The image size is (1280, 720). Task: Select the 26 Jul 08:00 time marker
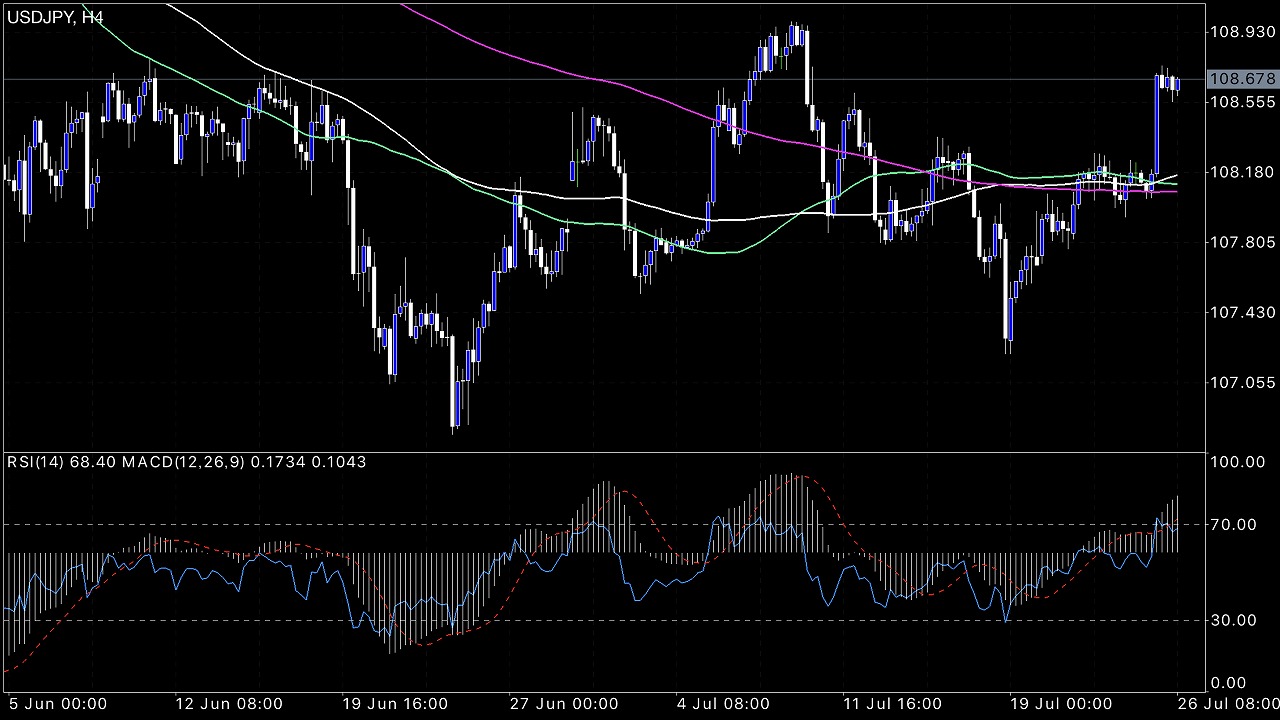pos(1226,704)
